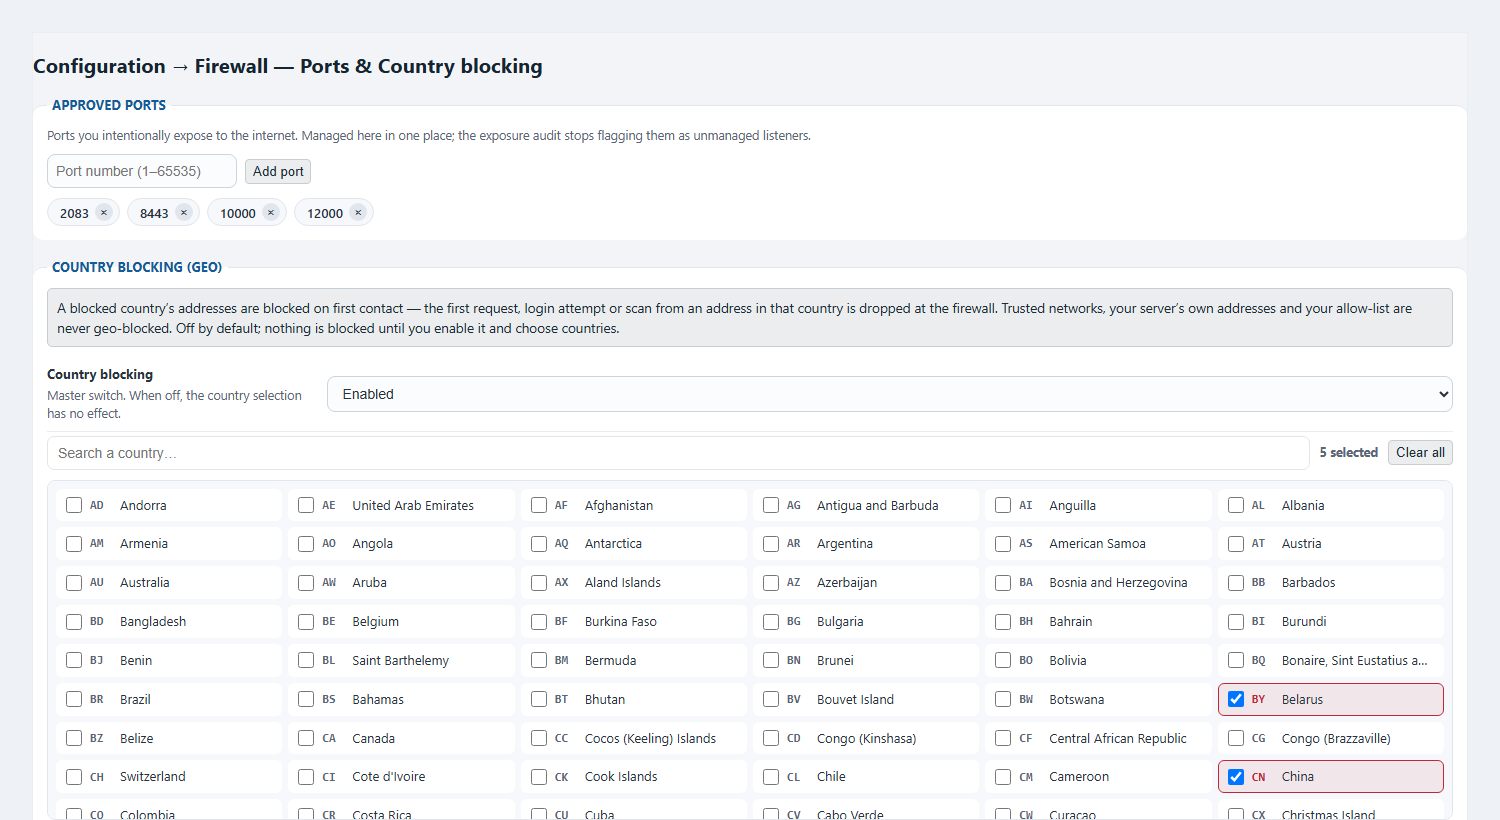
Task: Select the Cote d'Ivoire checkbox
Action: 306,776
